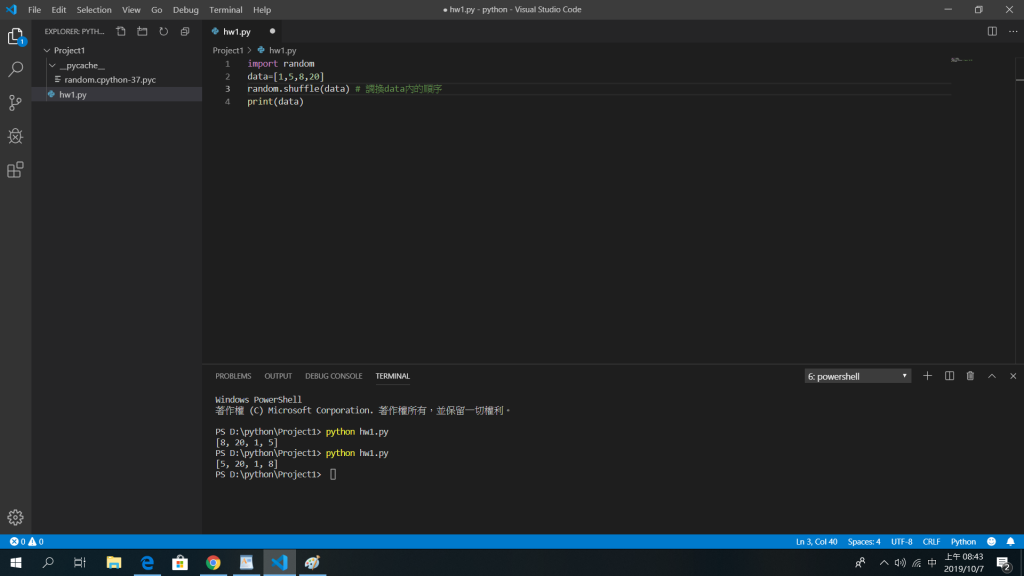This screenshot has height=576, width=1024.
Task: Go to line via Ln 3, Col 40
Action: 816,541
